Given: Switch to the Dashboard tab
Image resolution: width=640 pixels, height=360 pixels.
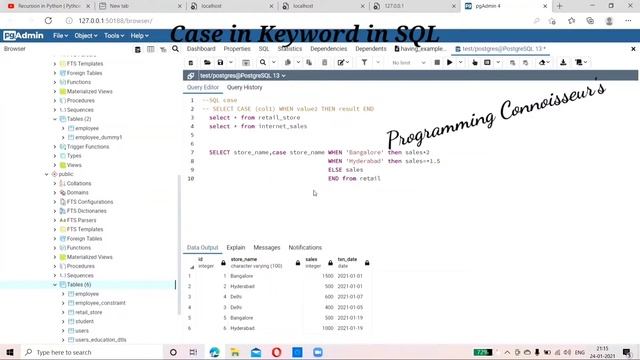Looking at the screenshot, I should [201, 49].
